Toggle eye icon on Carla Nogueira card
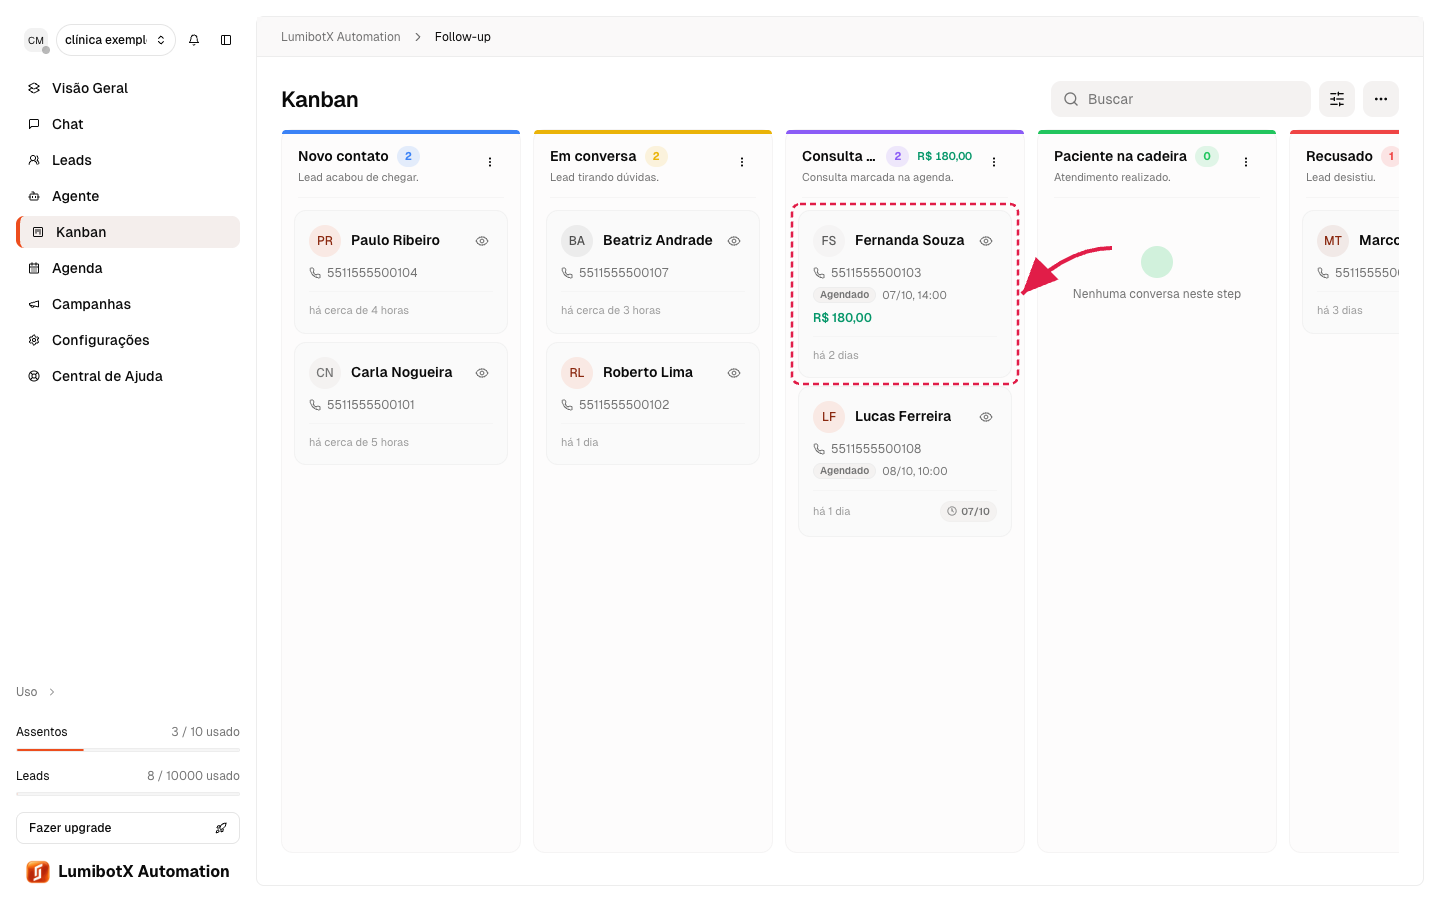1440x900 pixels. click(x=482, y=373)
